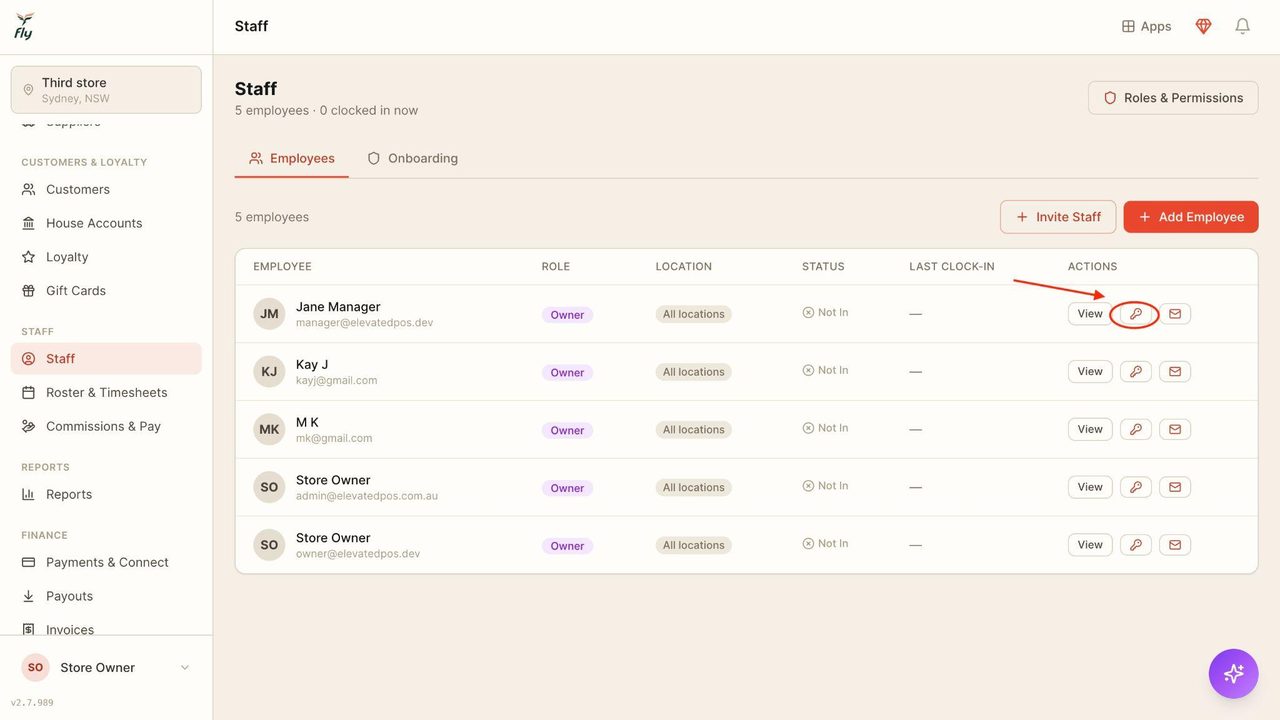Click email owner@elevatedpos.dev
The width and height of the screenshot is (1280, 720).
(x=358, y=555)
